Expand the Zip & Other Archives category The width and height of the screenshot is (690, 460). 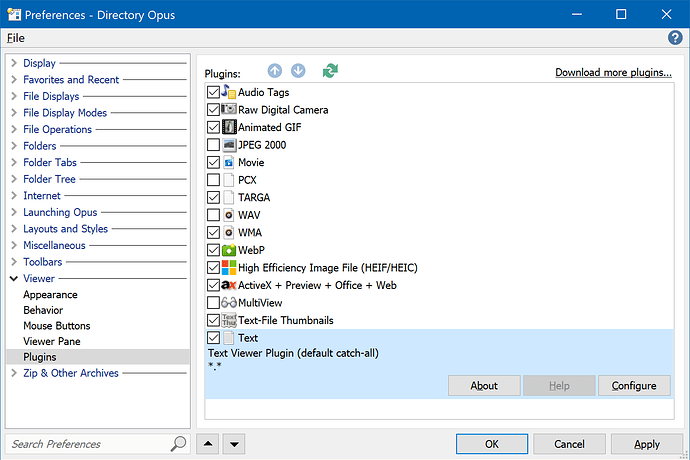coord(14,373)
